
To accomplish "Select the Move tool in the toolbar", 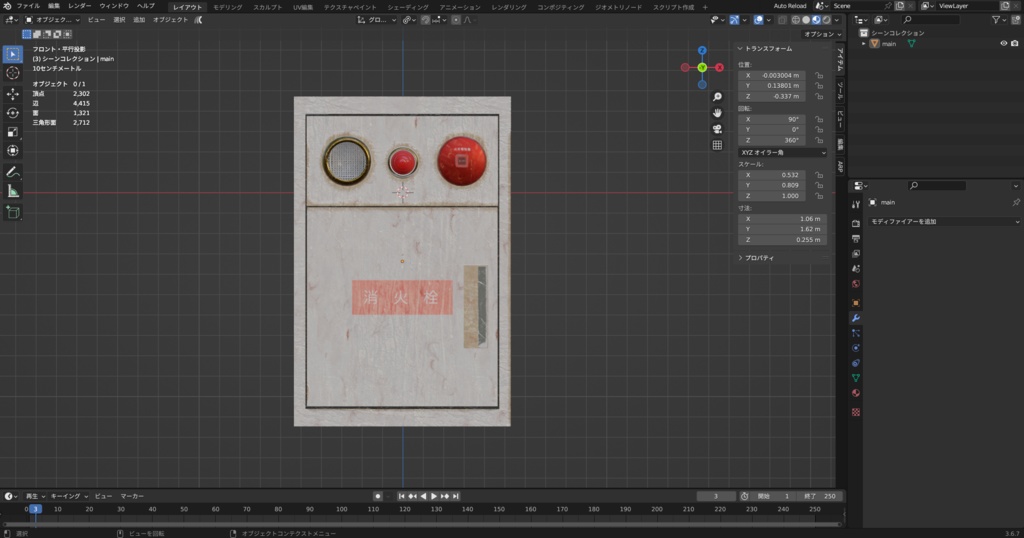I will tap(13, 93).
